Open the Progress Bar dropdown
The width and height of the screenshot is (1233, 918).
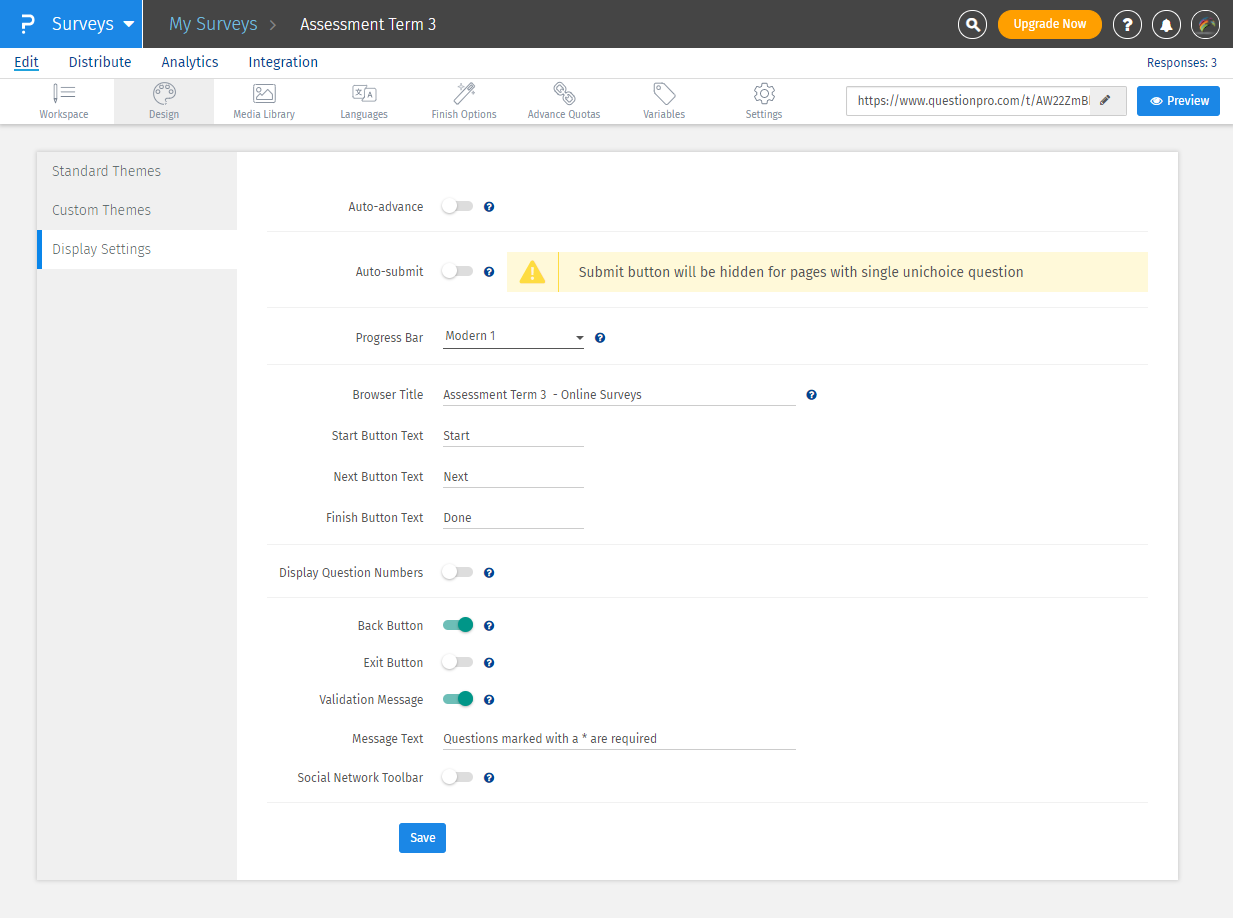pos(513,337)
